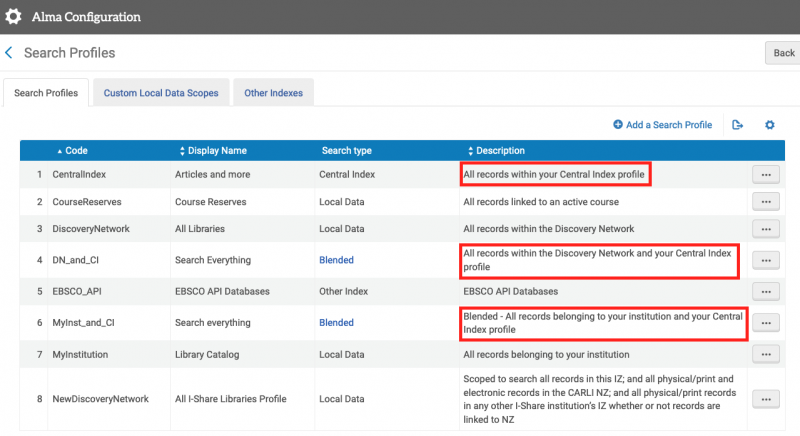This screenshot has height=436, width=800.
Task: Open row actions menu for DN_and_CI
Action: tap(766, 260)
